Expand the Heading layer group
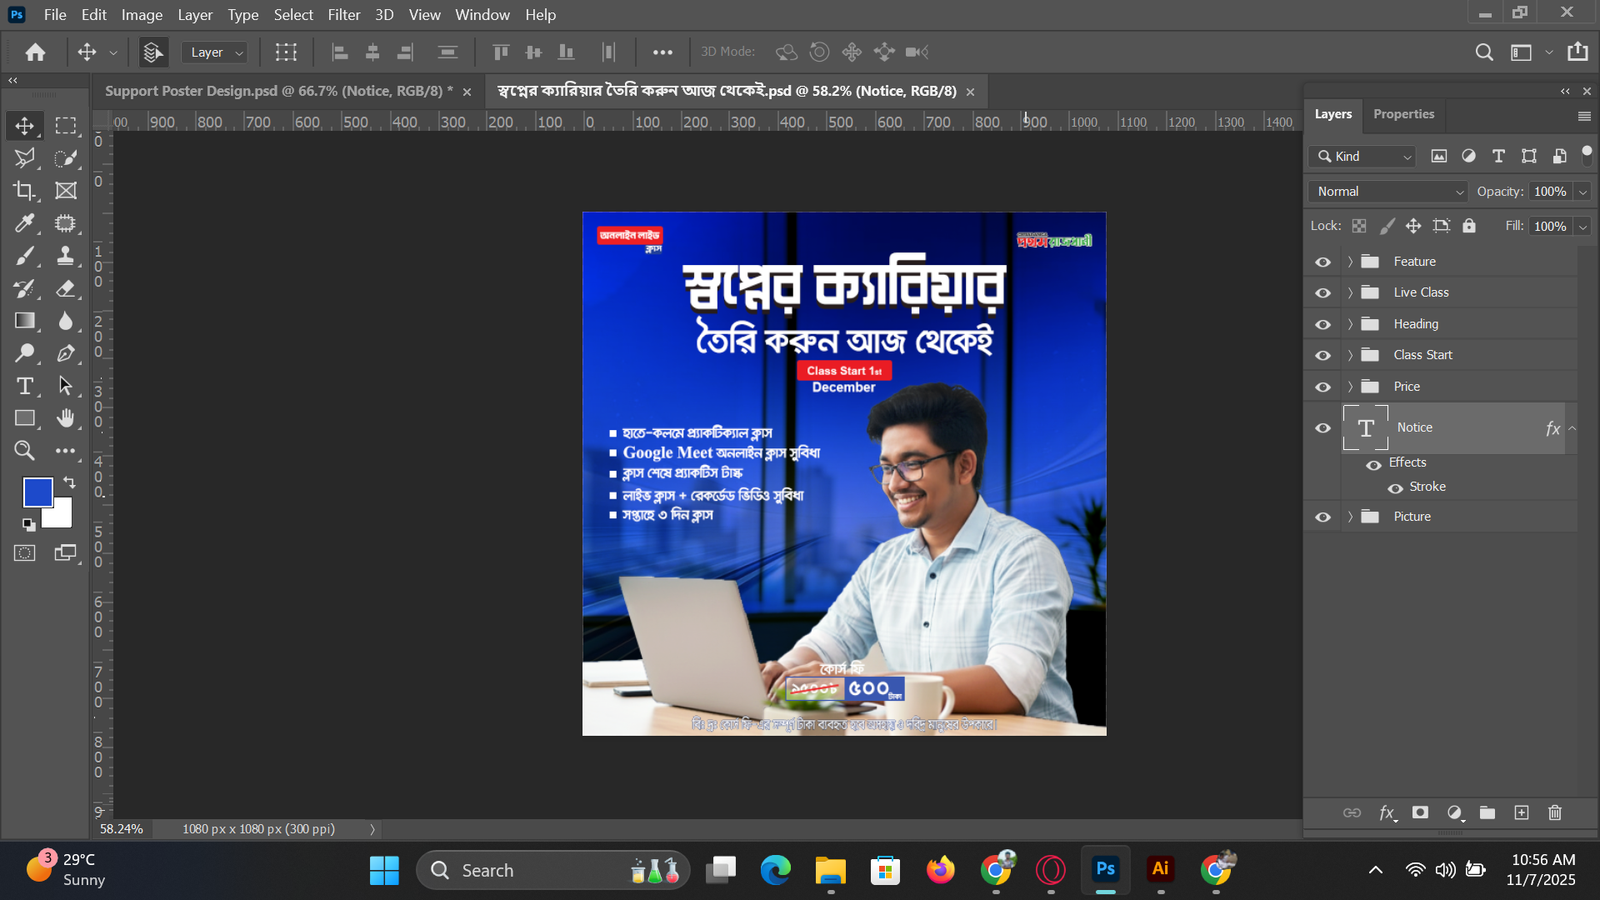This screenshot has height=900, width=1600. point(1350,324)
